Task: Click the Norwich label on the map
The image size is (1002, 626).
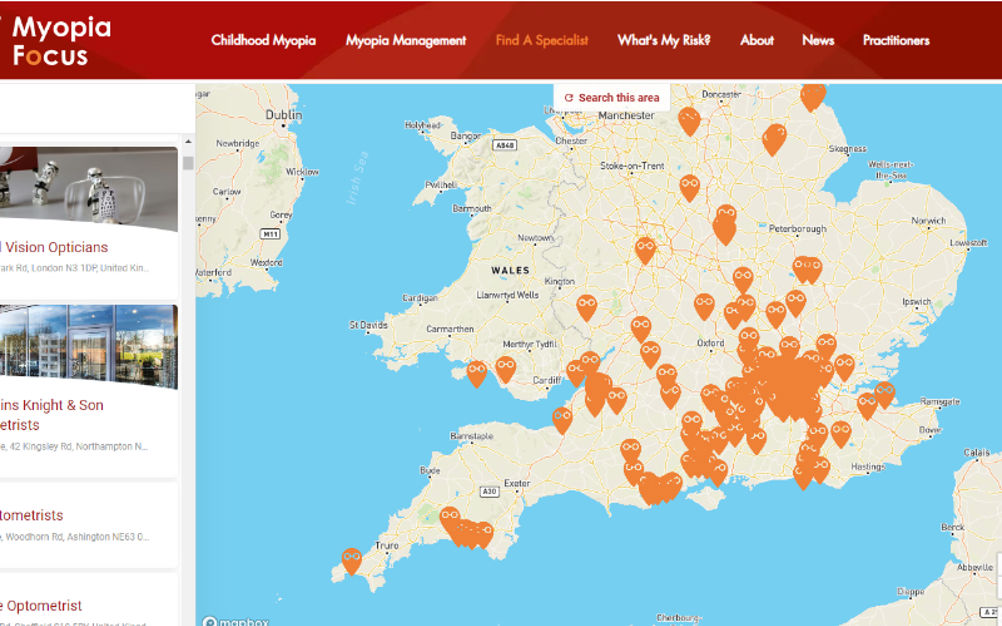Action: 929,220
